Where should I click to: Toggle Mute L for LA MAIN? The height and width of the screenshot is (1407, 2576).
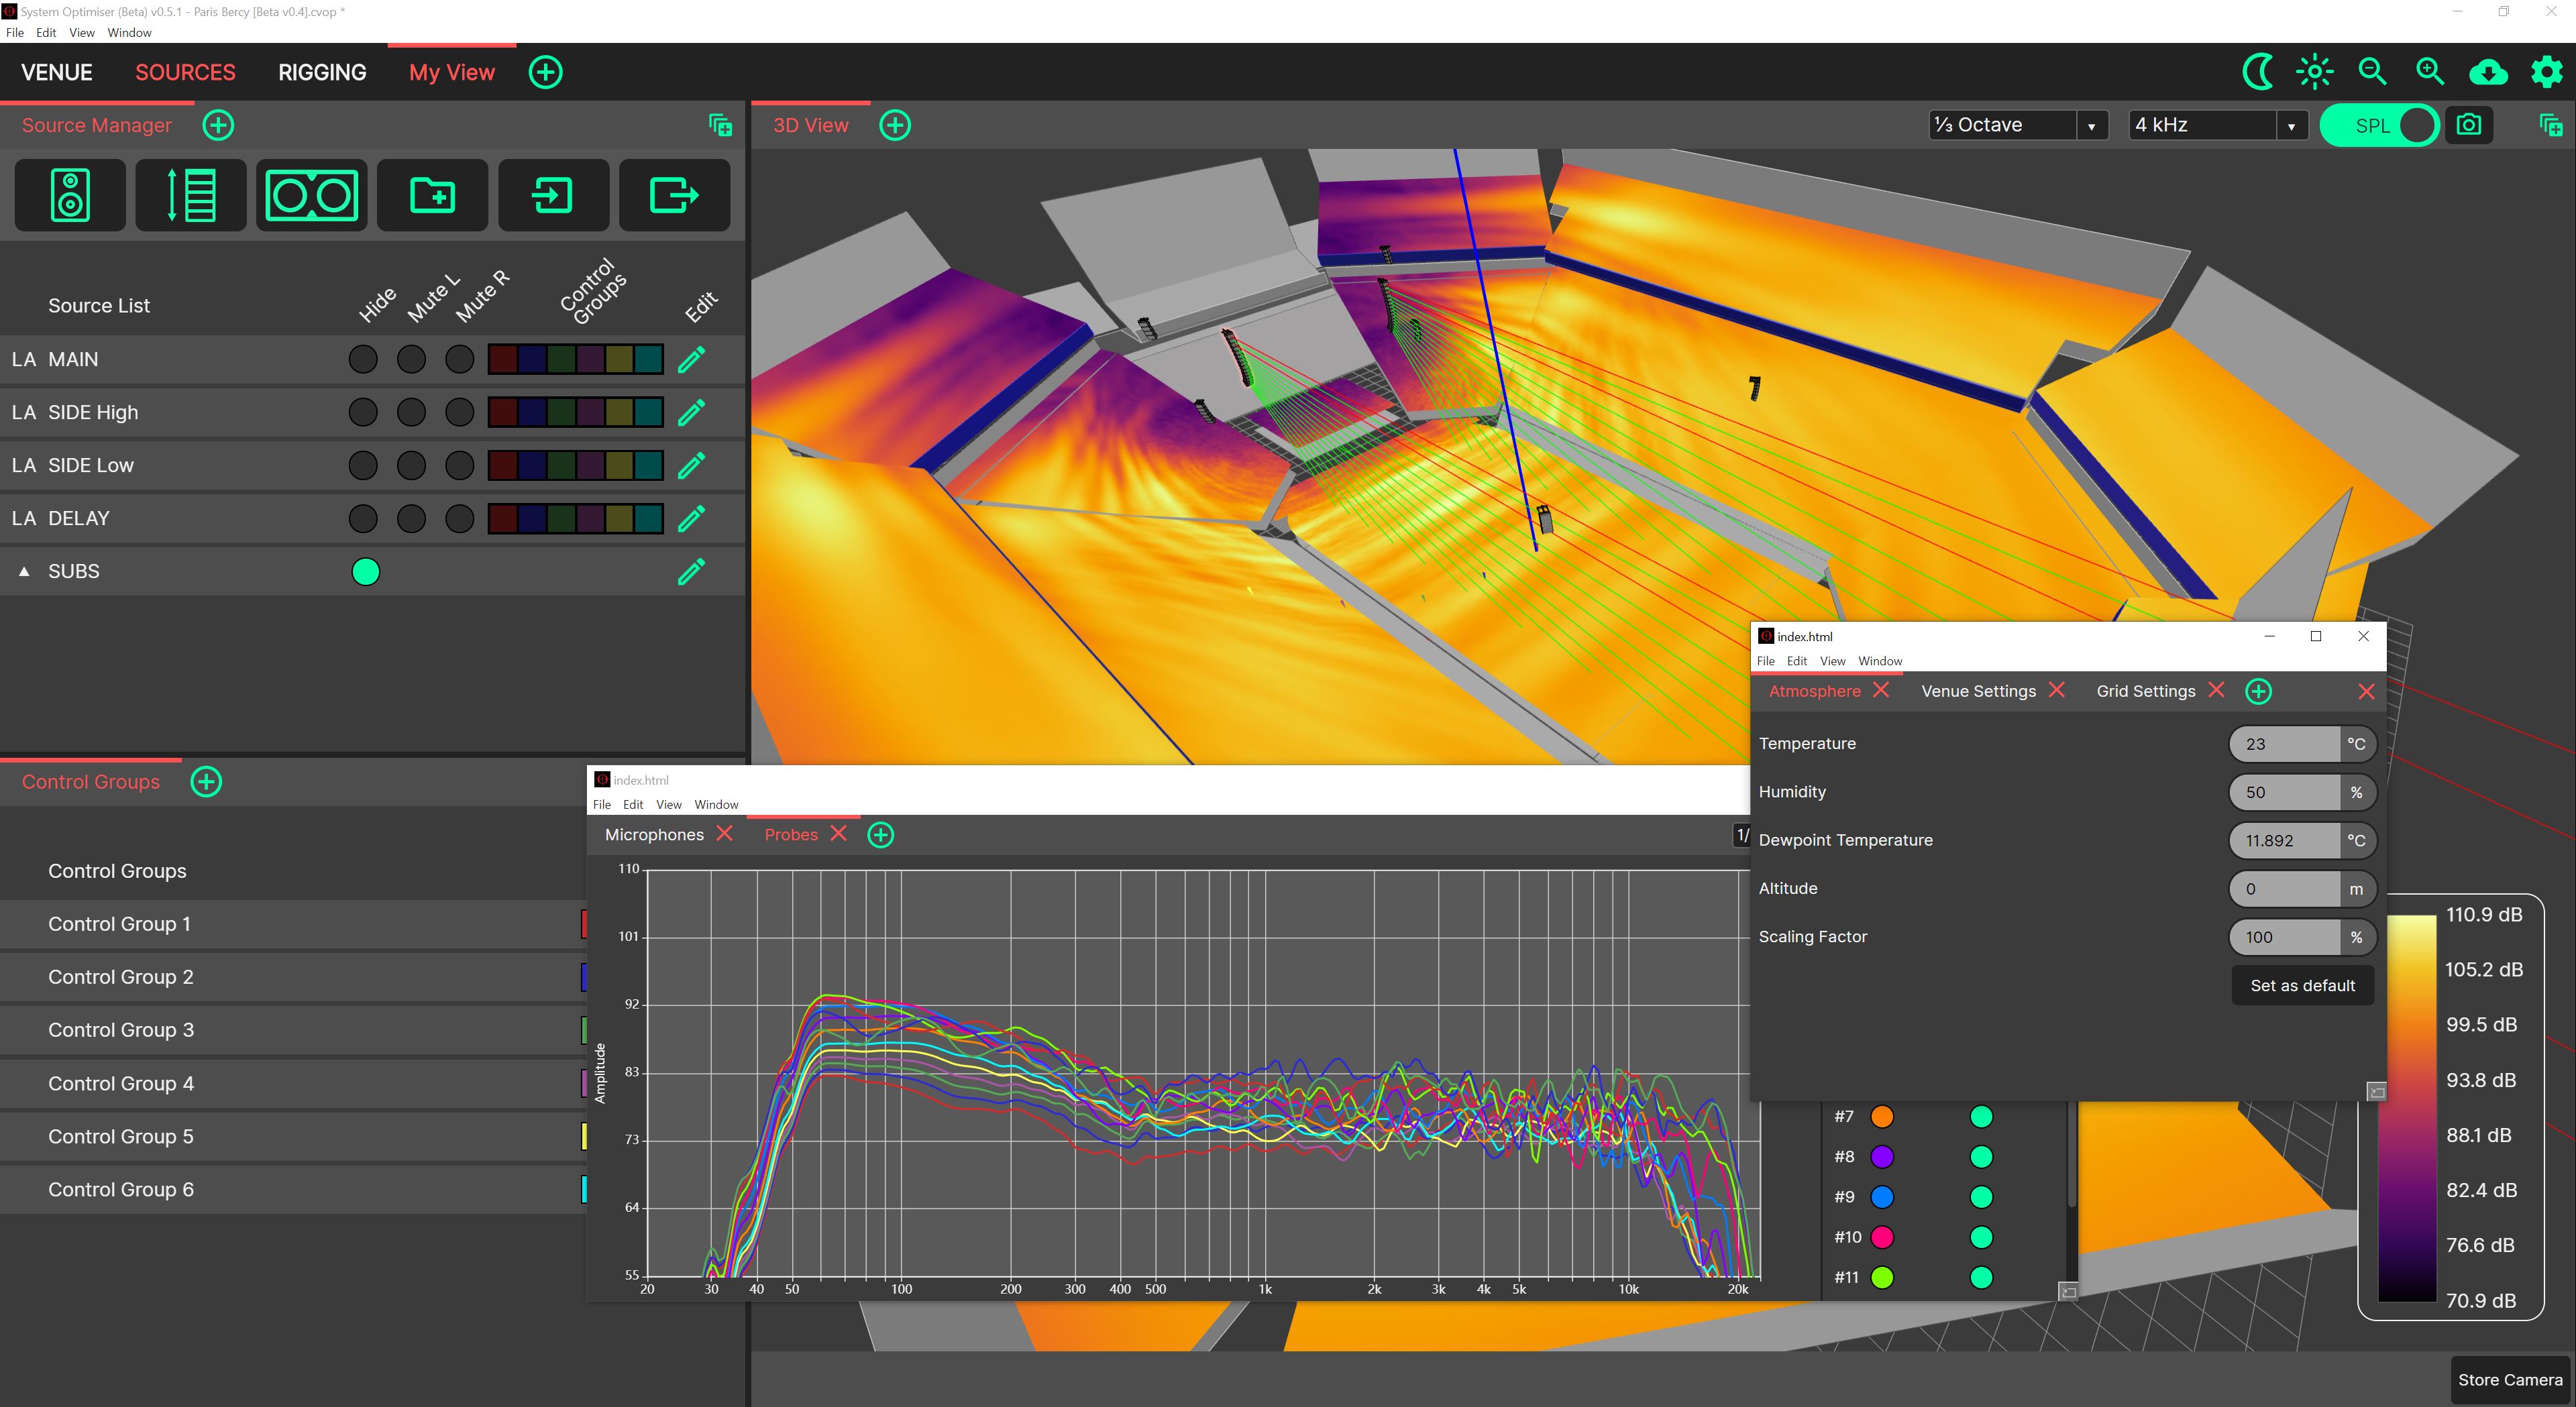(411, 359)
